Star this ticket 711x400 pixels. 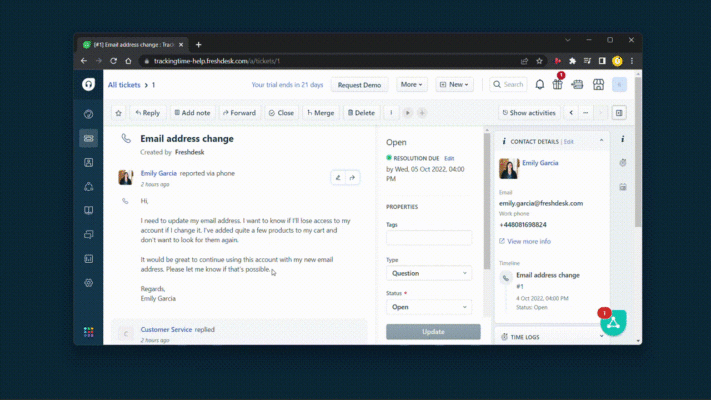click(118, 113)
